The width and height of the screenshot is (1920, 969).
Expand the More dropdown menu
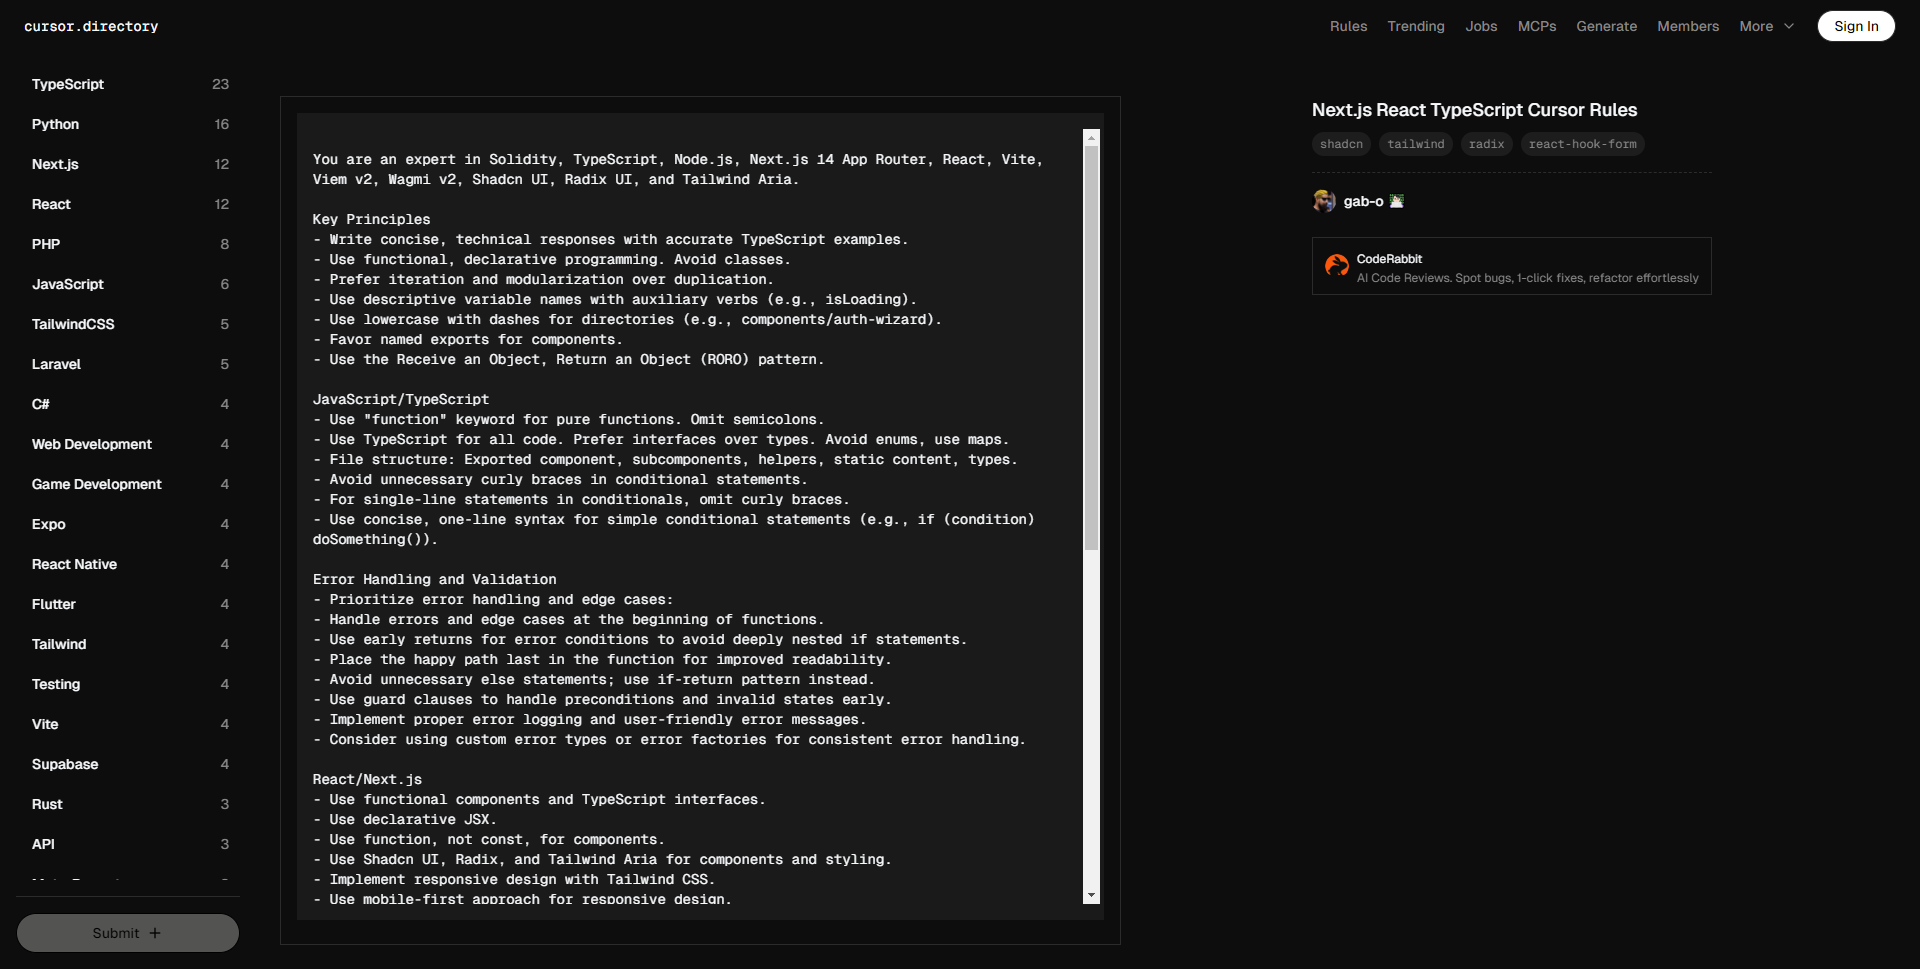tap(1766, 26)
